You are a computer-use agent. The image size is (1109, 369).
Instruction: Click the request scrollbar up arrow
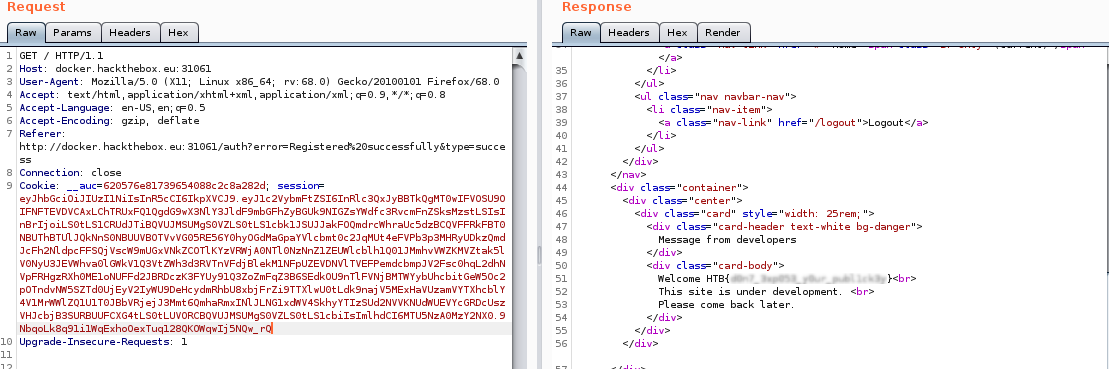pyautogui.click(x=518, y=56)
